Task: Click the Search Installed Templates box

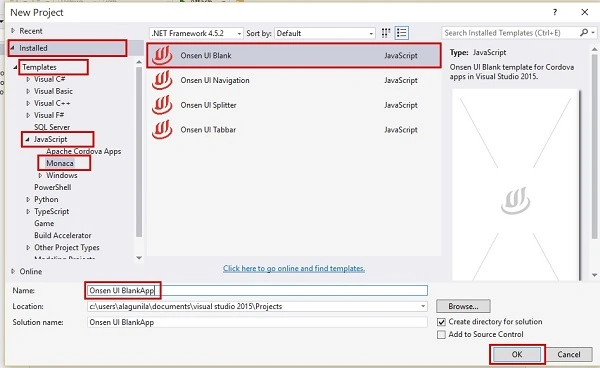Action: point(510,33)
